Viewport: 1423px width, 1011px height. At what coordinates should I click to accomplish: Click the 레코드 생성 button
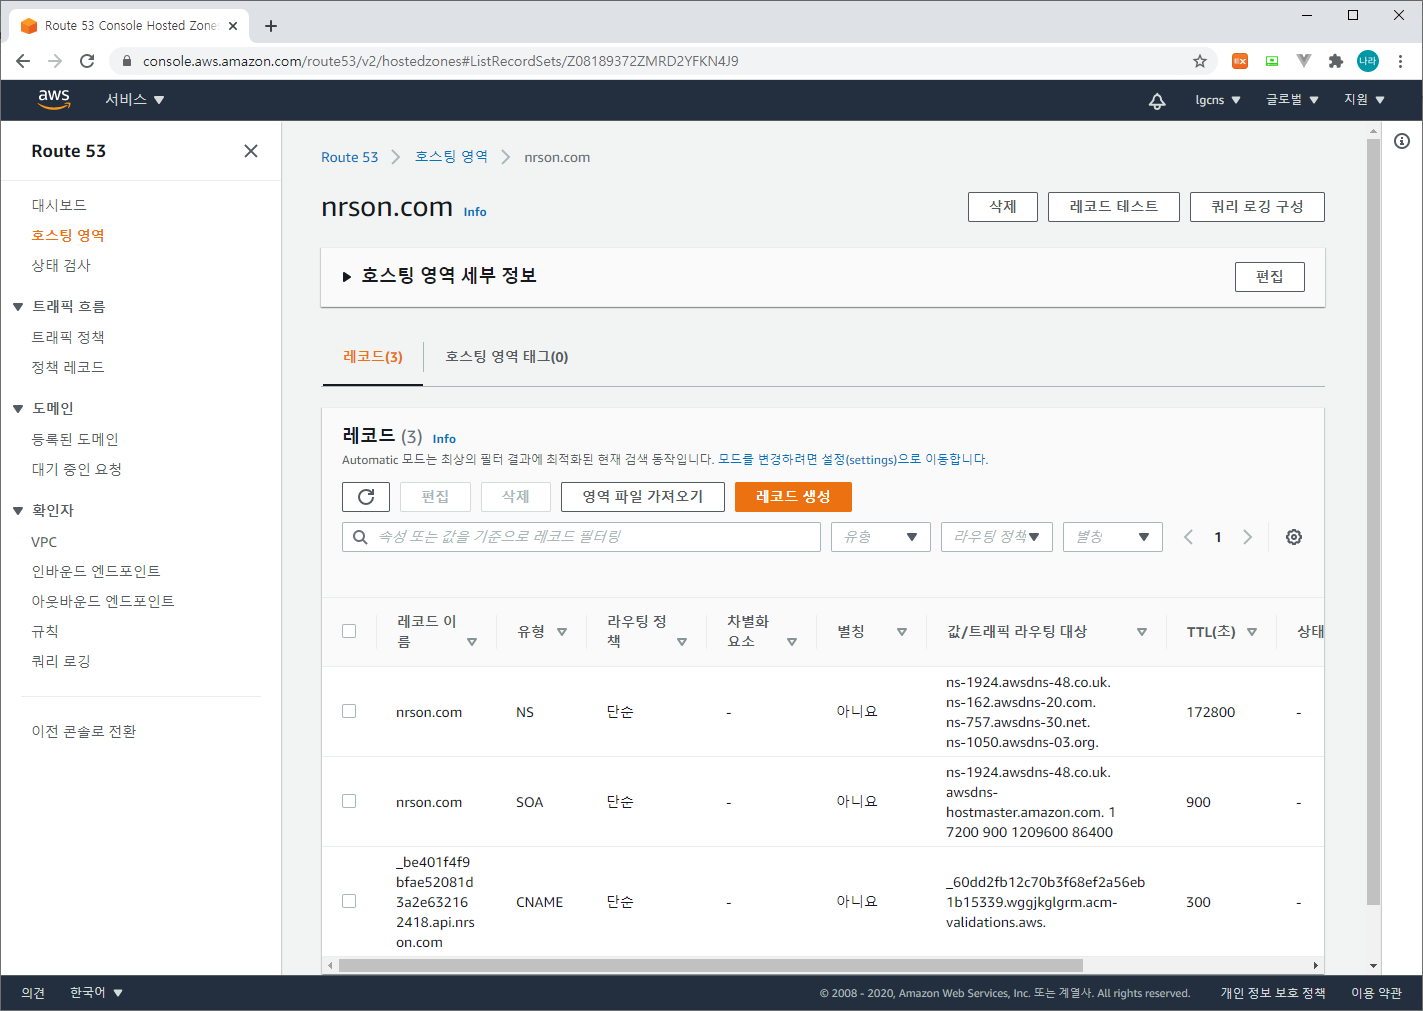[793, 497]
